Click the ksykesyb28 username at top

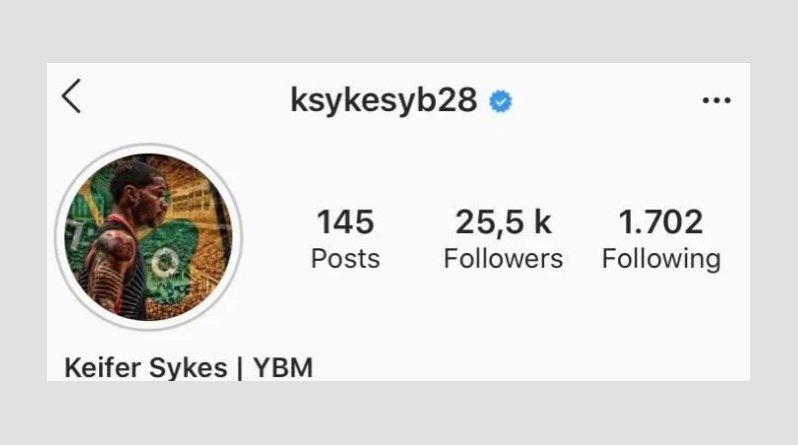(384, 101)
